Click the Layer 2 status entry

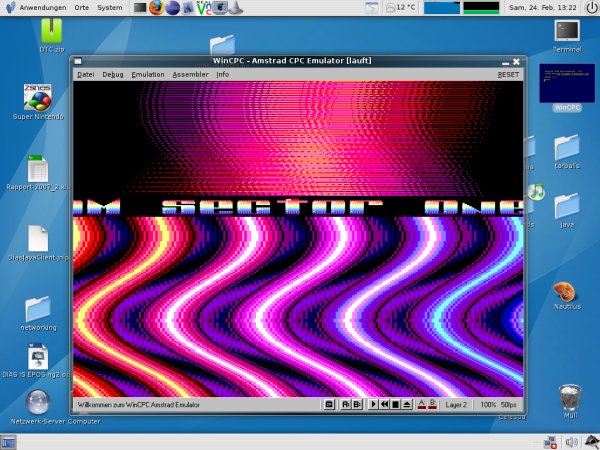tap(456, 405)
